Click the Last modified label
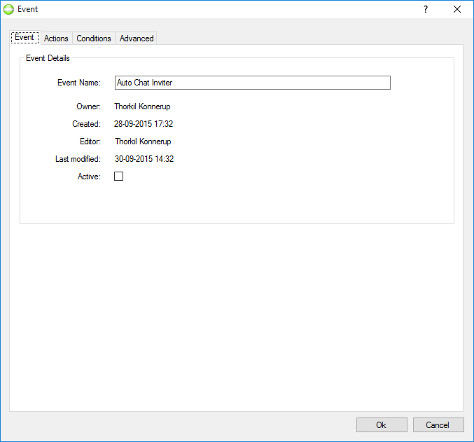This screenshot has height=442, width=474. (x=78, y=159)
